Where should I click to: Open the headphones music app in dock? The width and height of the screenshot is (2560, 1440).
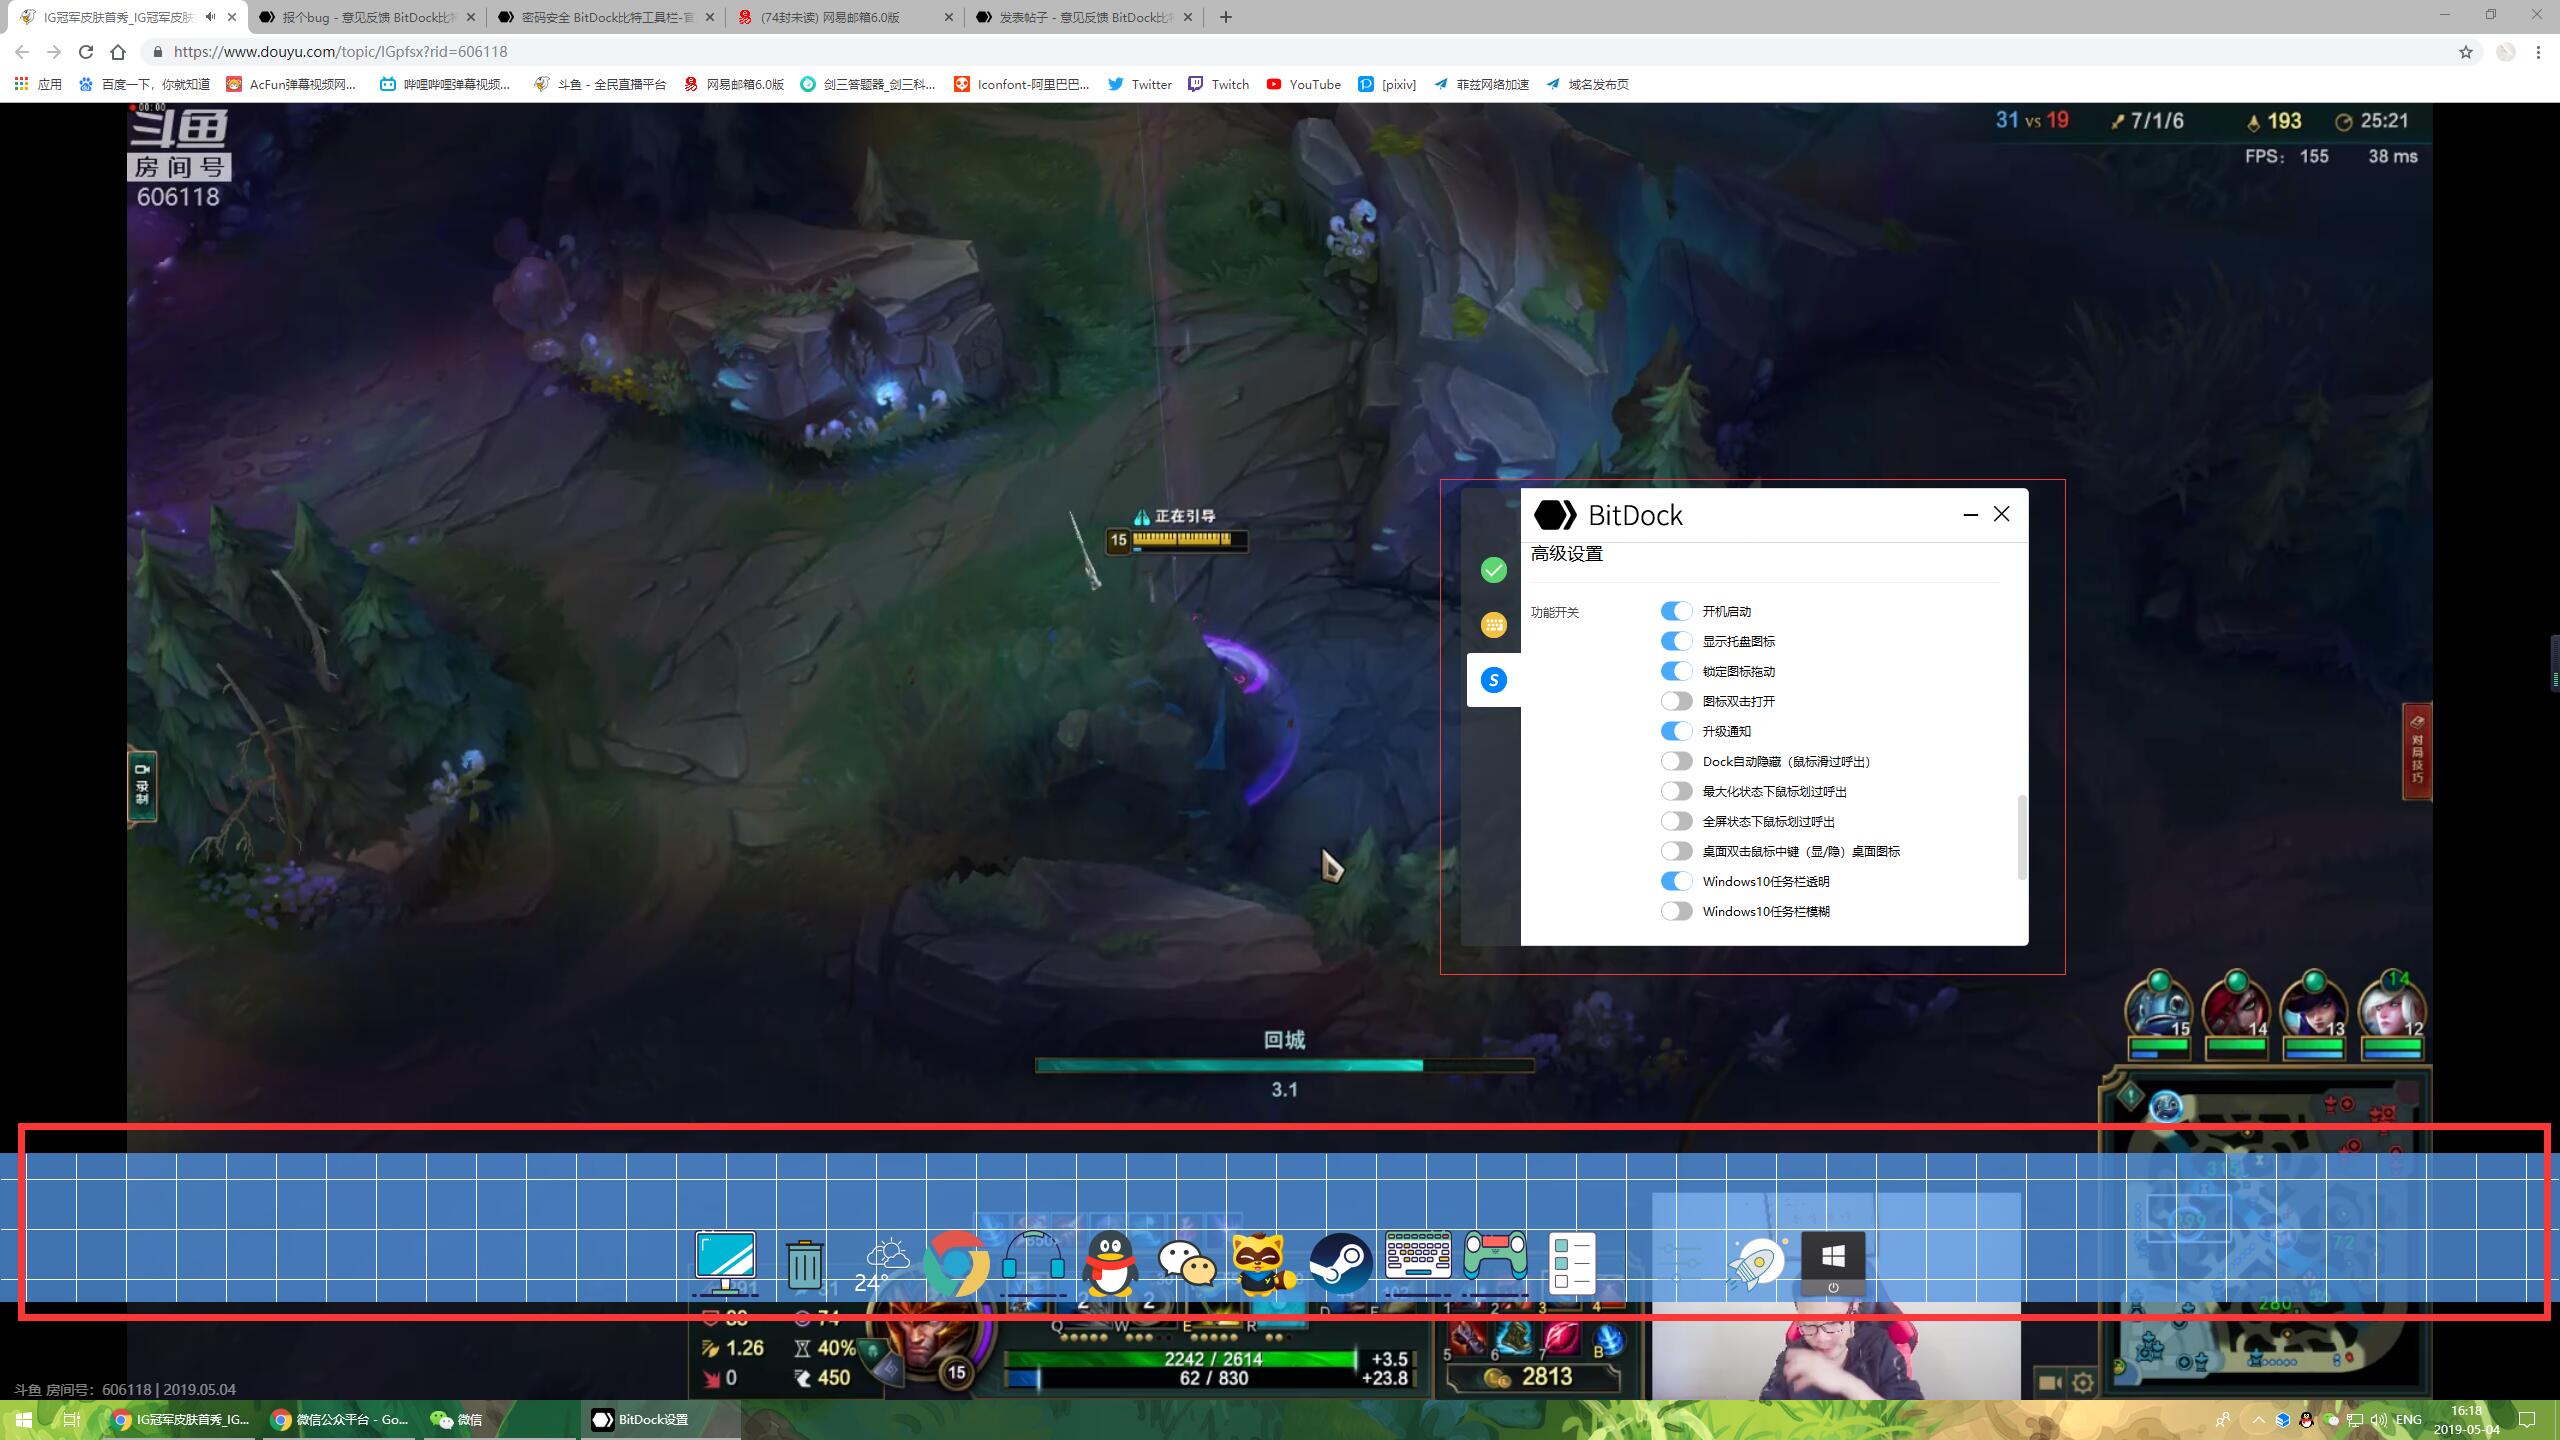[x=1033, y=1264]
